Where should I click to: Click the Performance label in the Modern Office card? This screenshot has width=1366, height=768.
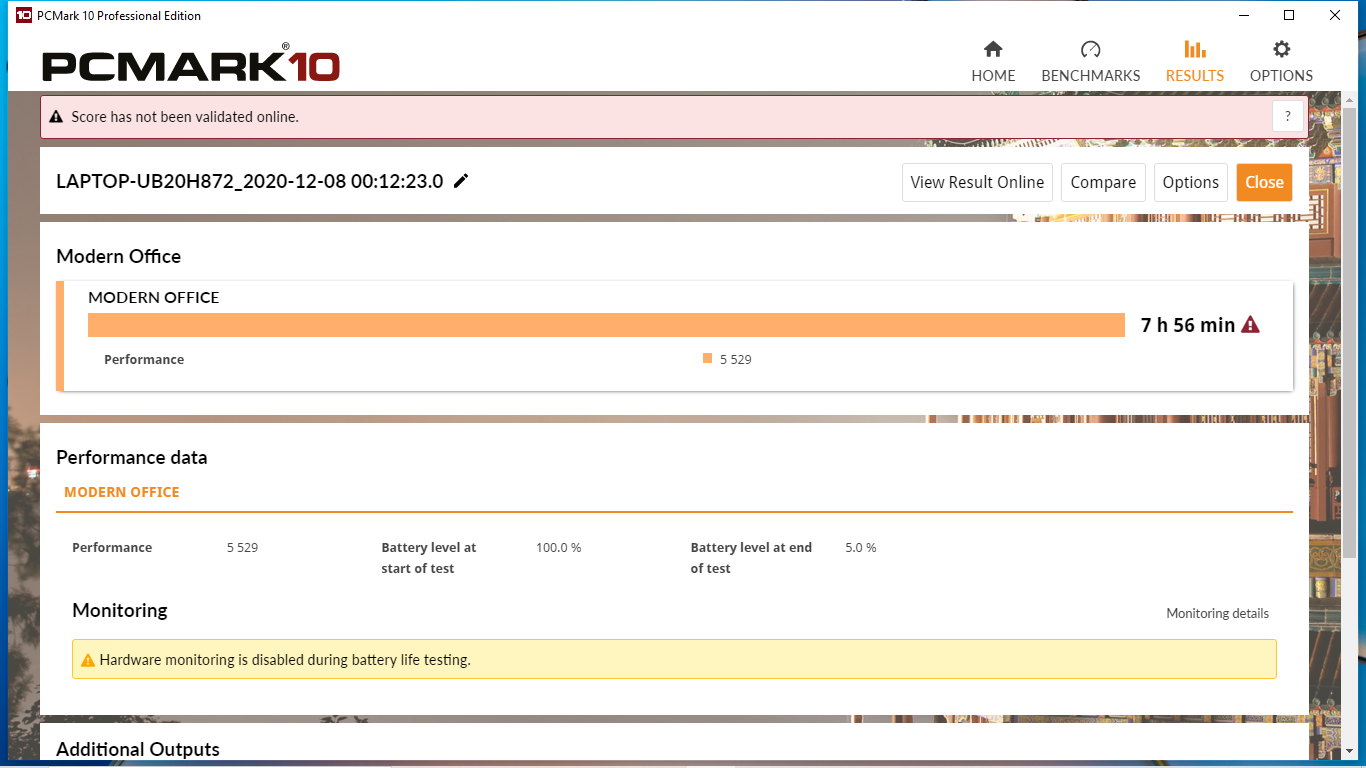point(144,359)
